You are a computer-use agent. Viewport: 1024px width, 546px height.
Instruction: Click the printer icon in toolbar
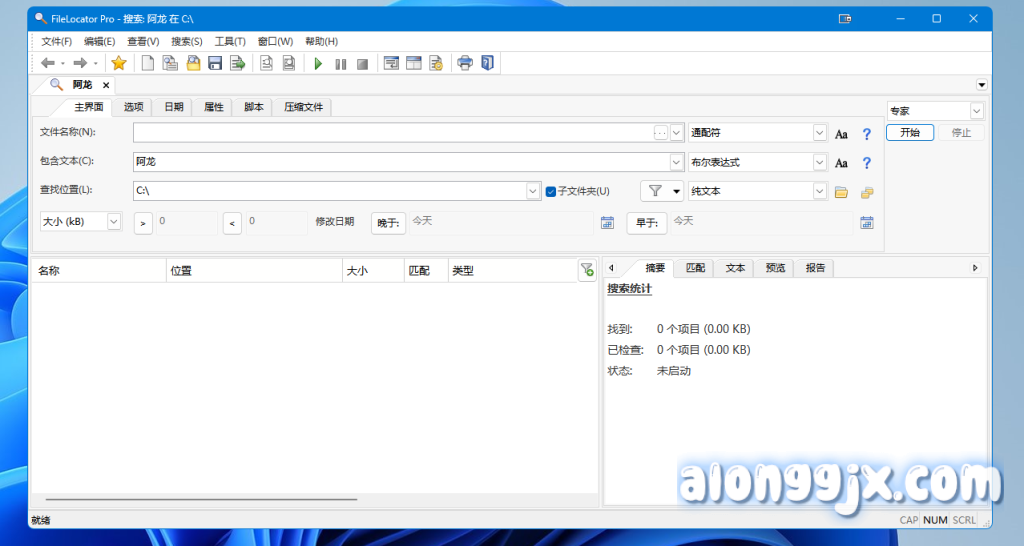(x=465, y=63)
